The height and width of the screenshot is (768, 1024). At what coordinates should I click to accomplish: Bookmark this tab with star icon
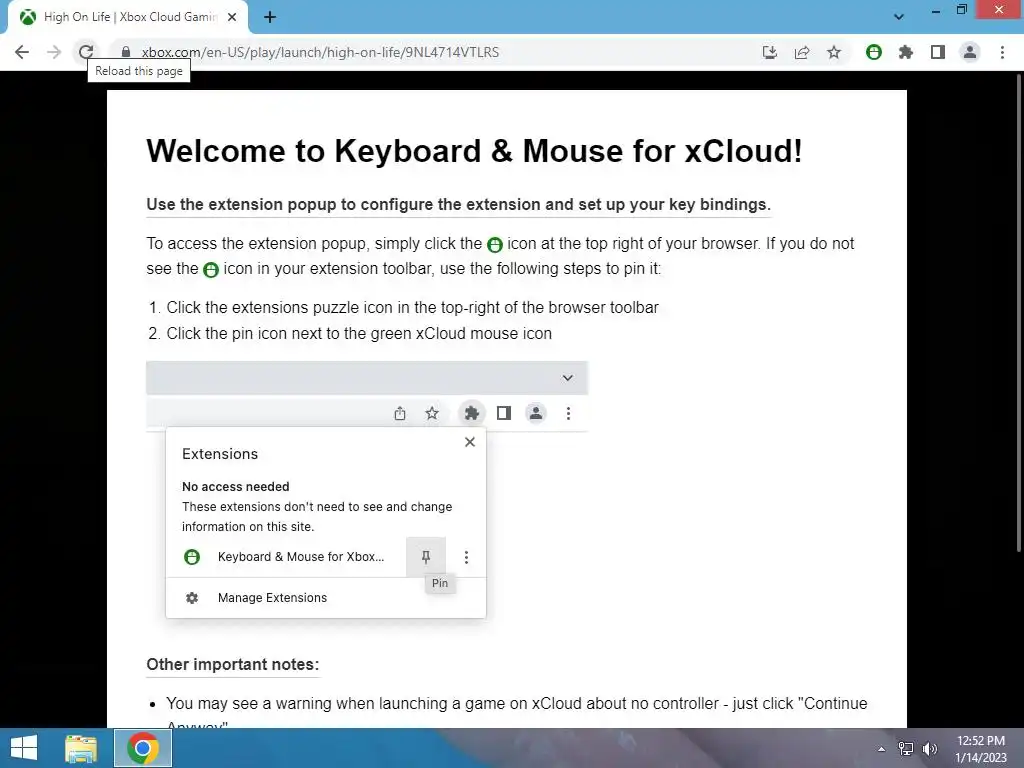pyautogui.click(x=834, y=52)
